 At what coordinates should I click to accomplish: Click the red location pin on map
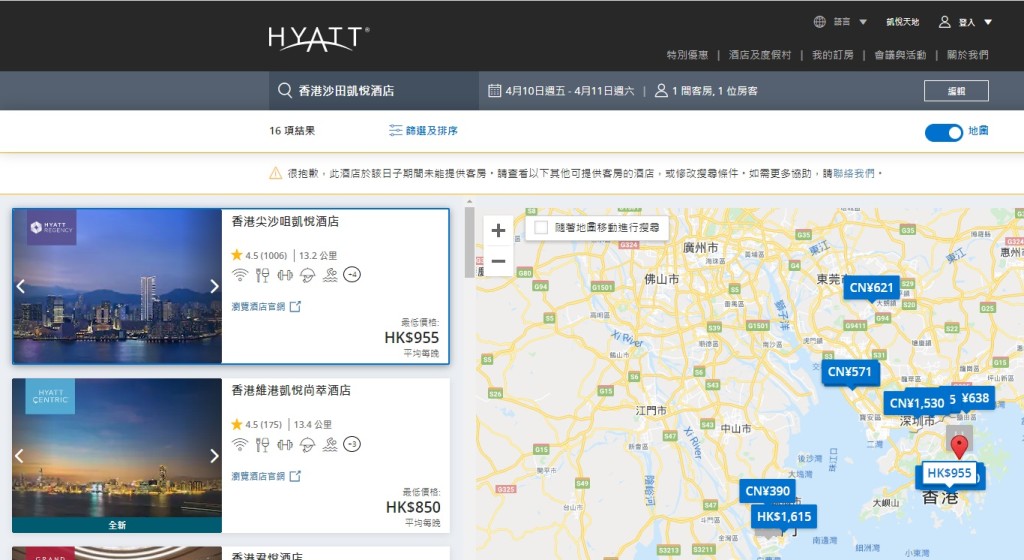(x=959, y=447)
